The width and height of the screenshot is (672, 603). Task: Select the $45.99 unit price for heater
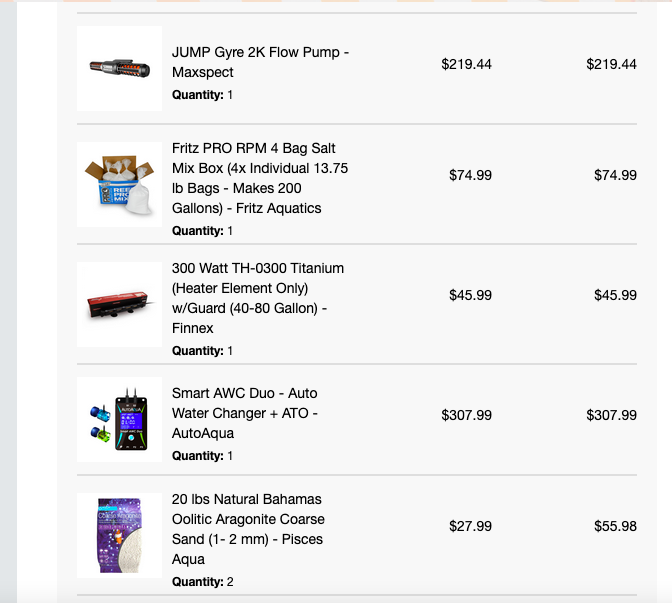tap(470, 295)
